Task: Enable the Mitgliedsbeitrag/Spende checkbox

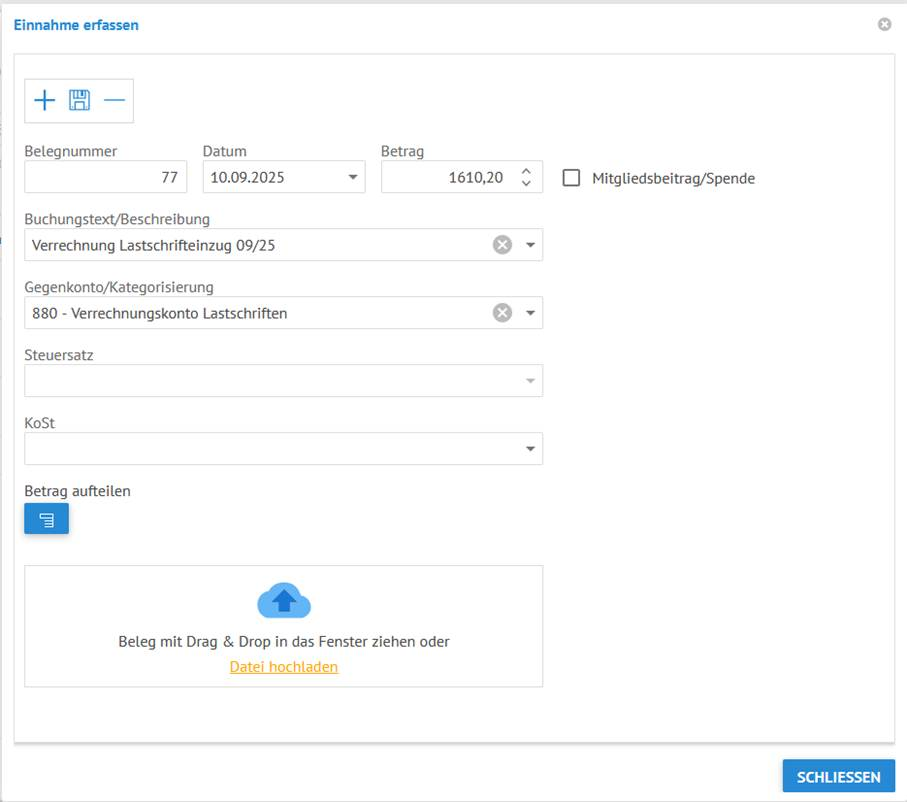Action: point(572,178)
